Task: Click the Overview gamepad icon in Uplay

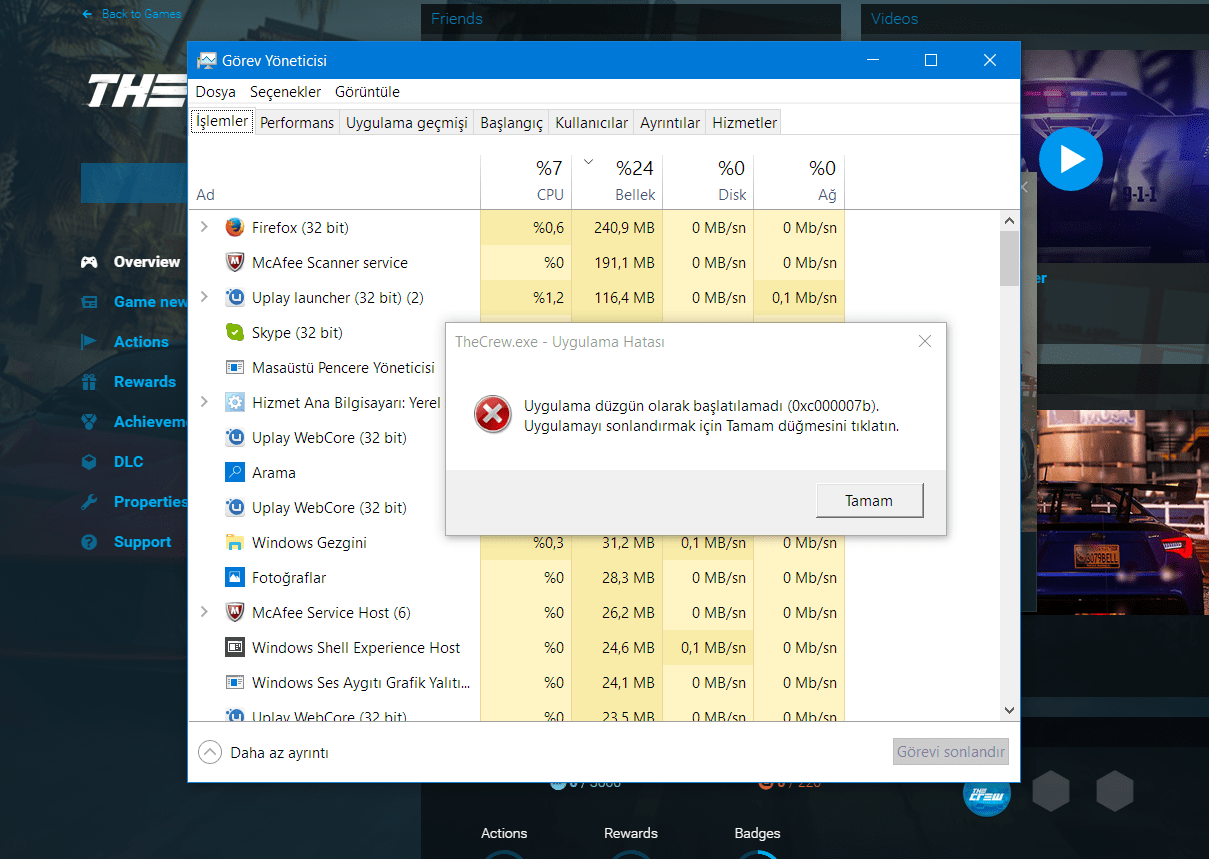Action: point(90,262)
